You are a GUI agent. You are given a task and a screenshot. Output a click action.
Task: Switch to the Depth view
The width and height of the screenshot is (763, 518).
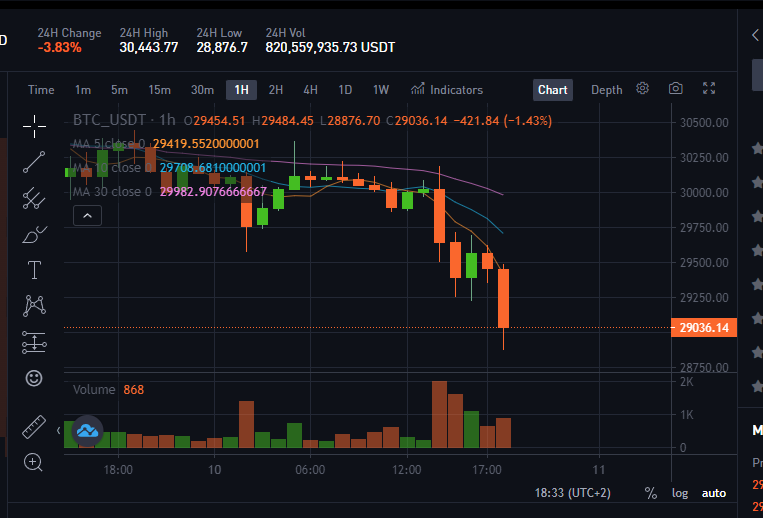click(606, 90)
